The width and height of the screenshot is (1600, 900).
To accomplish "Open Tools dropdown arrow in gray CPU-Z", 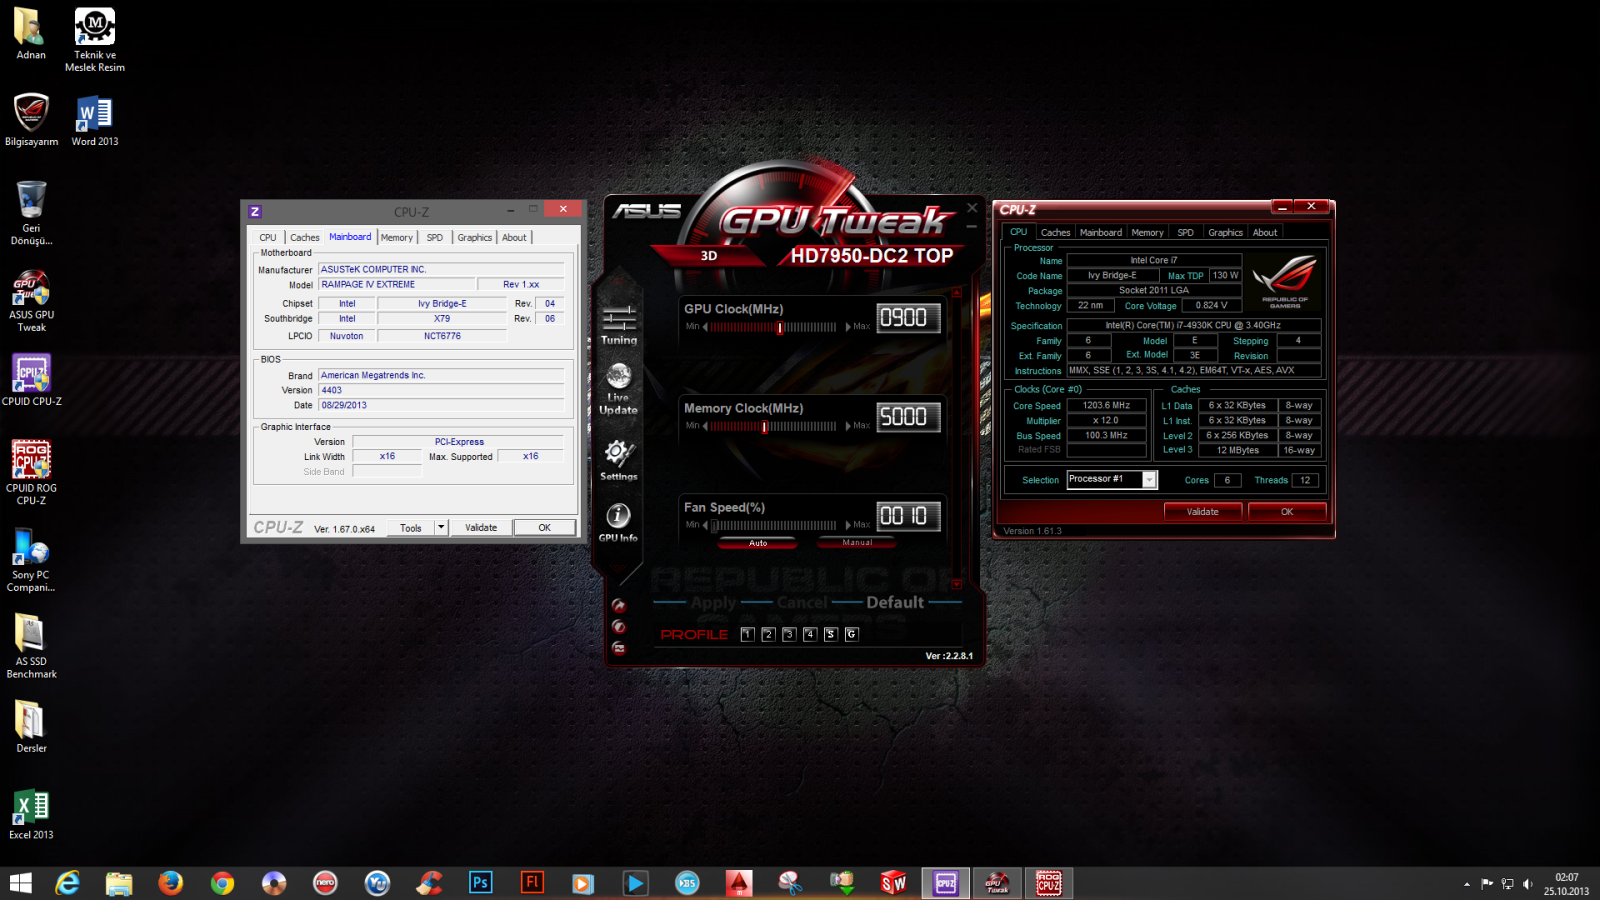I will click(441, 528).
